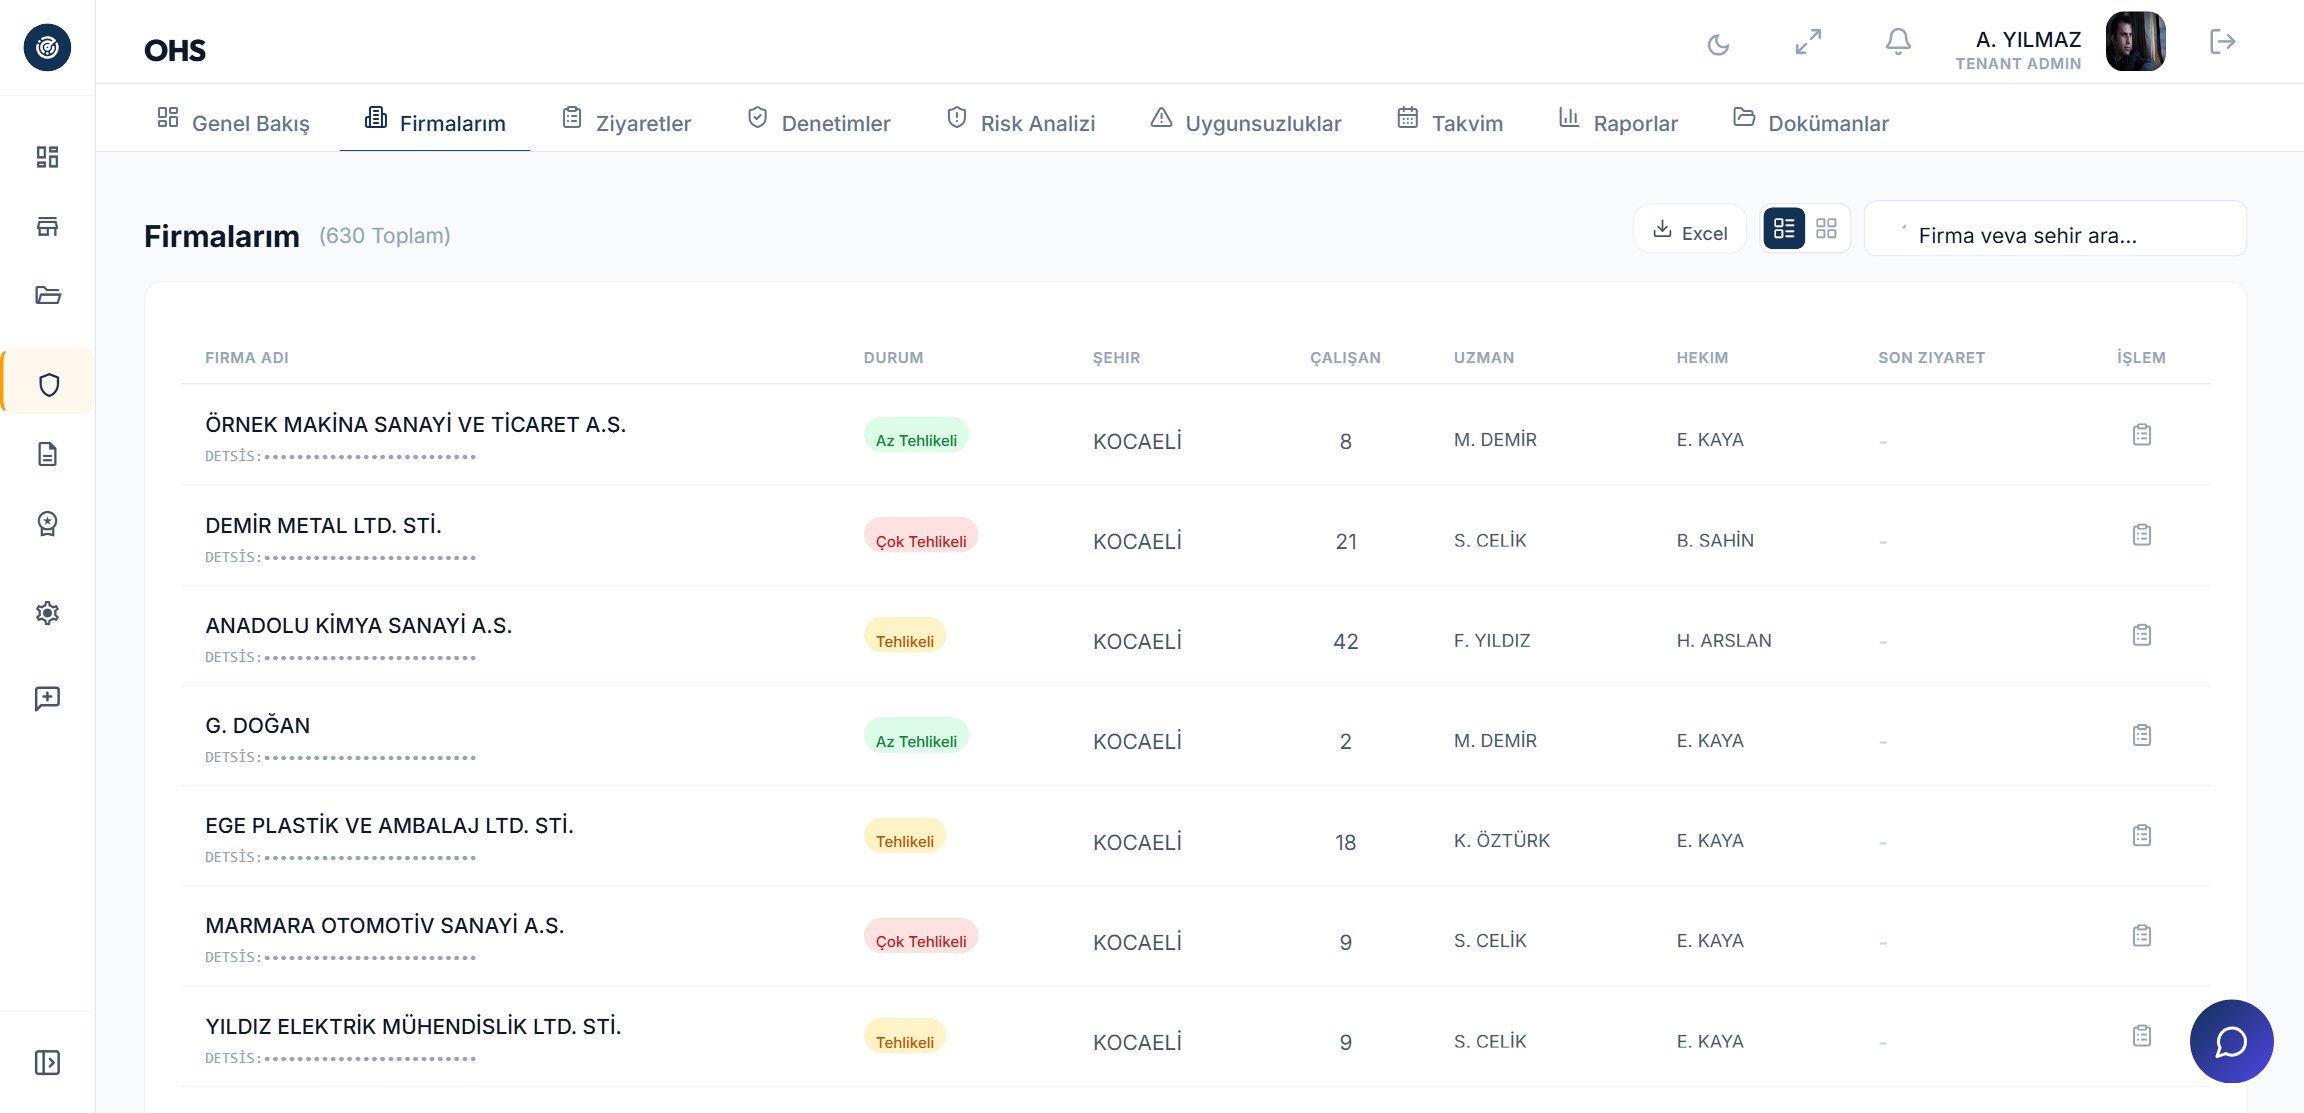
Task: Switch to Raporlar tab
Action: [x=1618, y=122]
